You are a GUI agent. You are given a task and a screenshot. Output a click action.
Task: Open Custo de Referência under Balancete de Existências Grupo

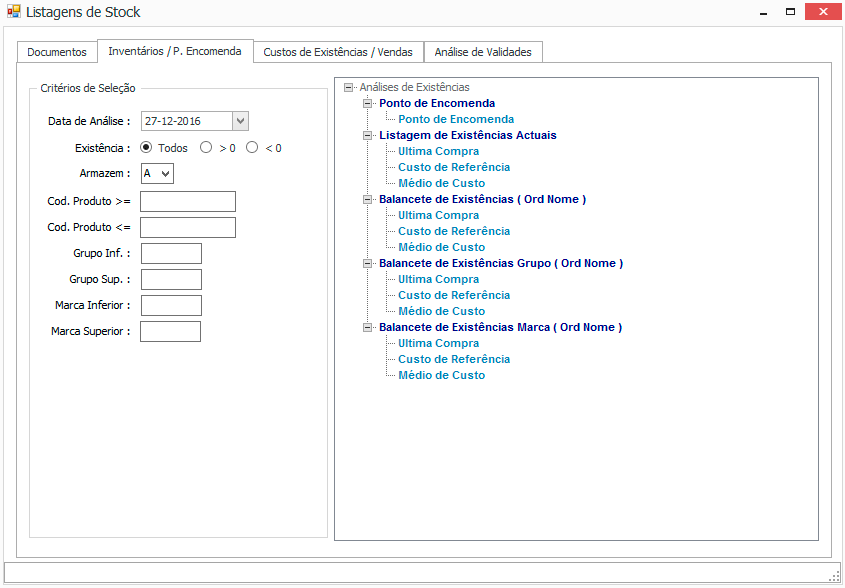pyautogui.click(x=454, y=295)
